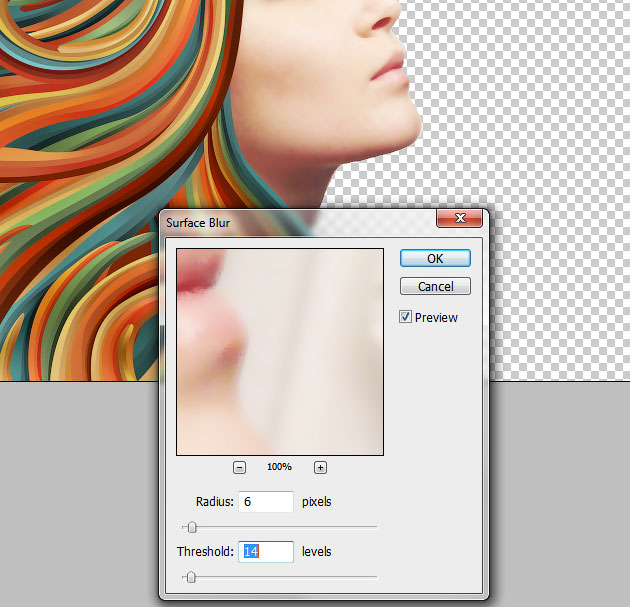Click the Surface Blur preview thumbnail
Image resolution: width=630 pixels, height=607 pixels.
point(280,352)
